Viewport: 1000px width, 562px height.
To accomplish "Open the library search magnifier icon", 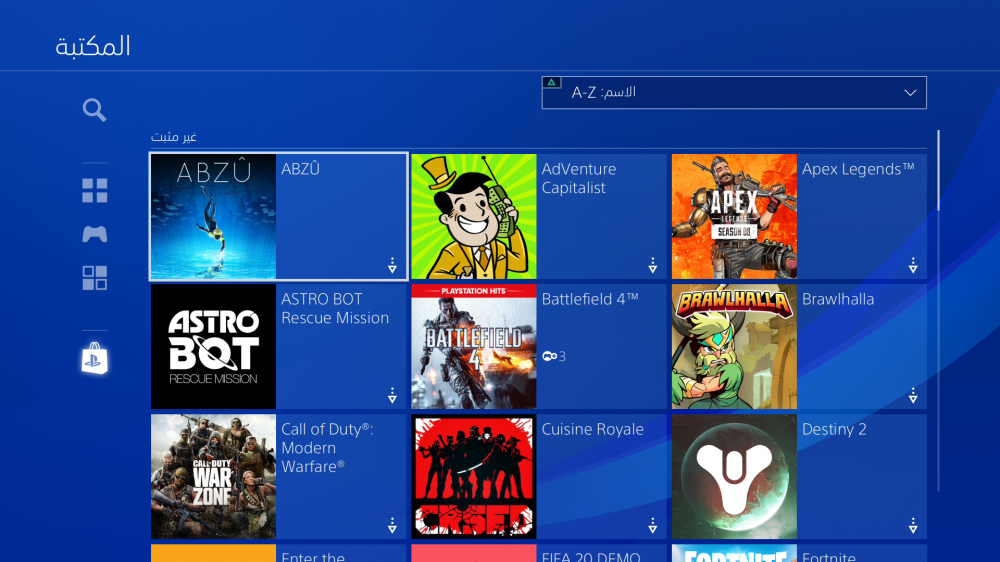I will (94, 110).
